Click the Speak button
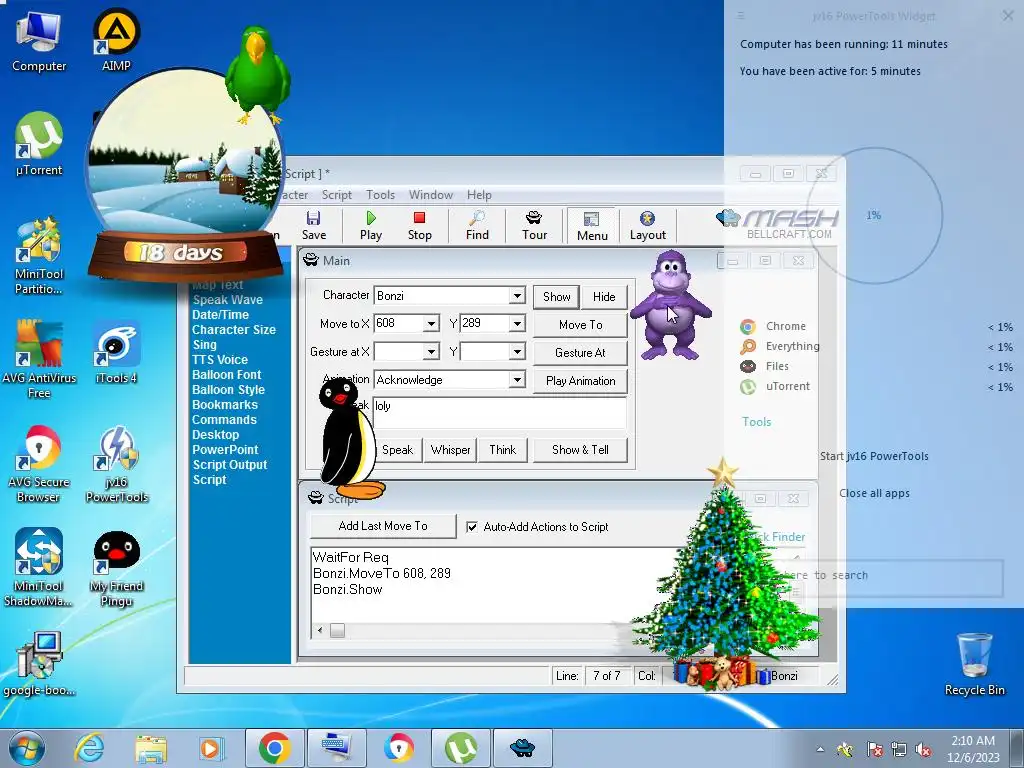 click(x=397, y=450)
